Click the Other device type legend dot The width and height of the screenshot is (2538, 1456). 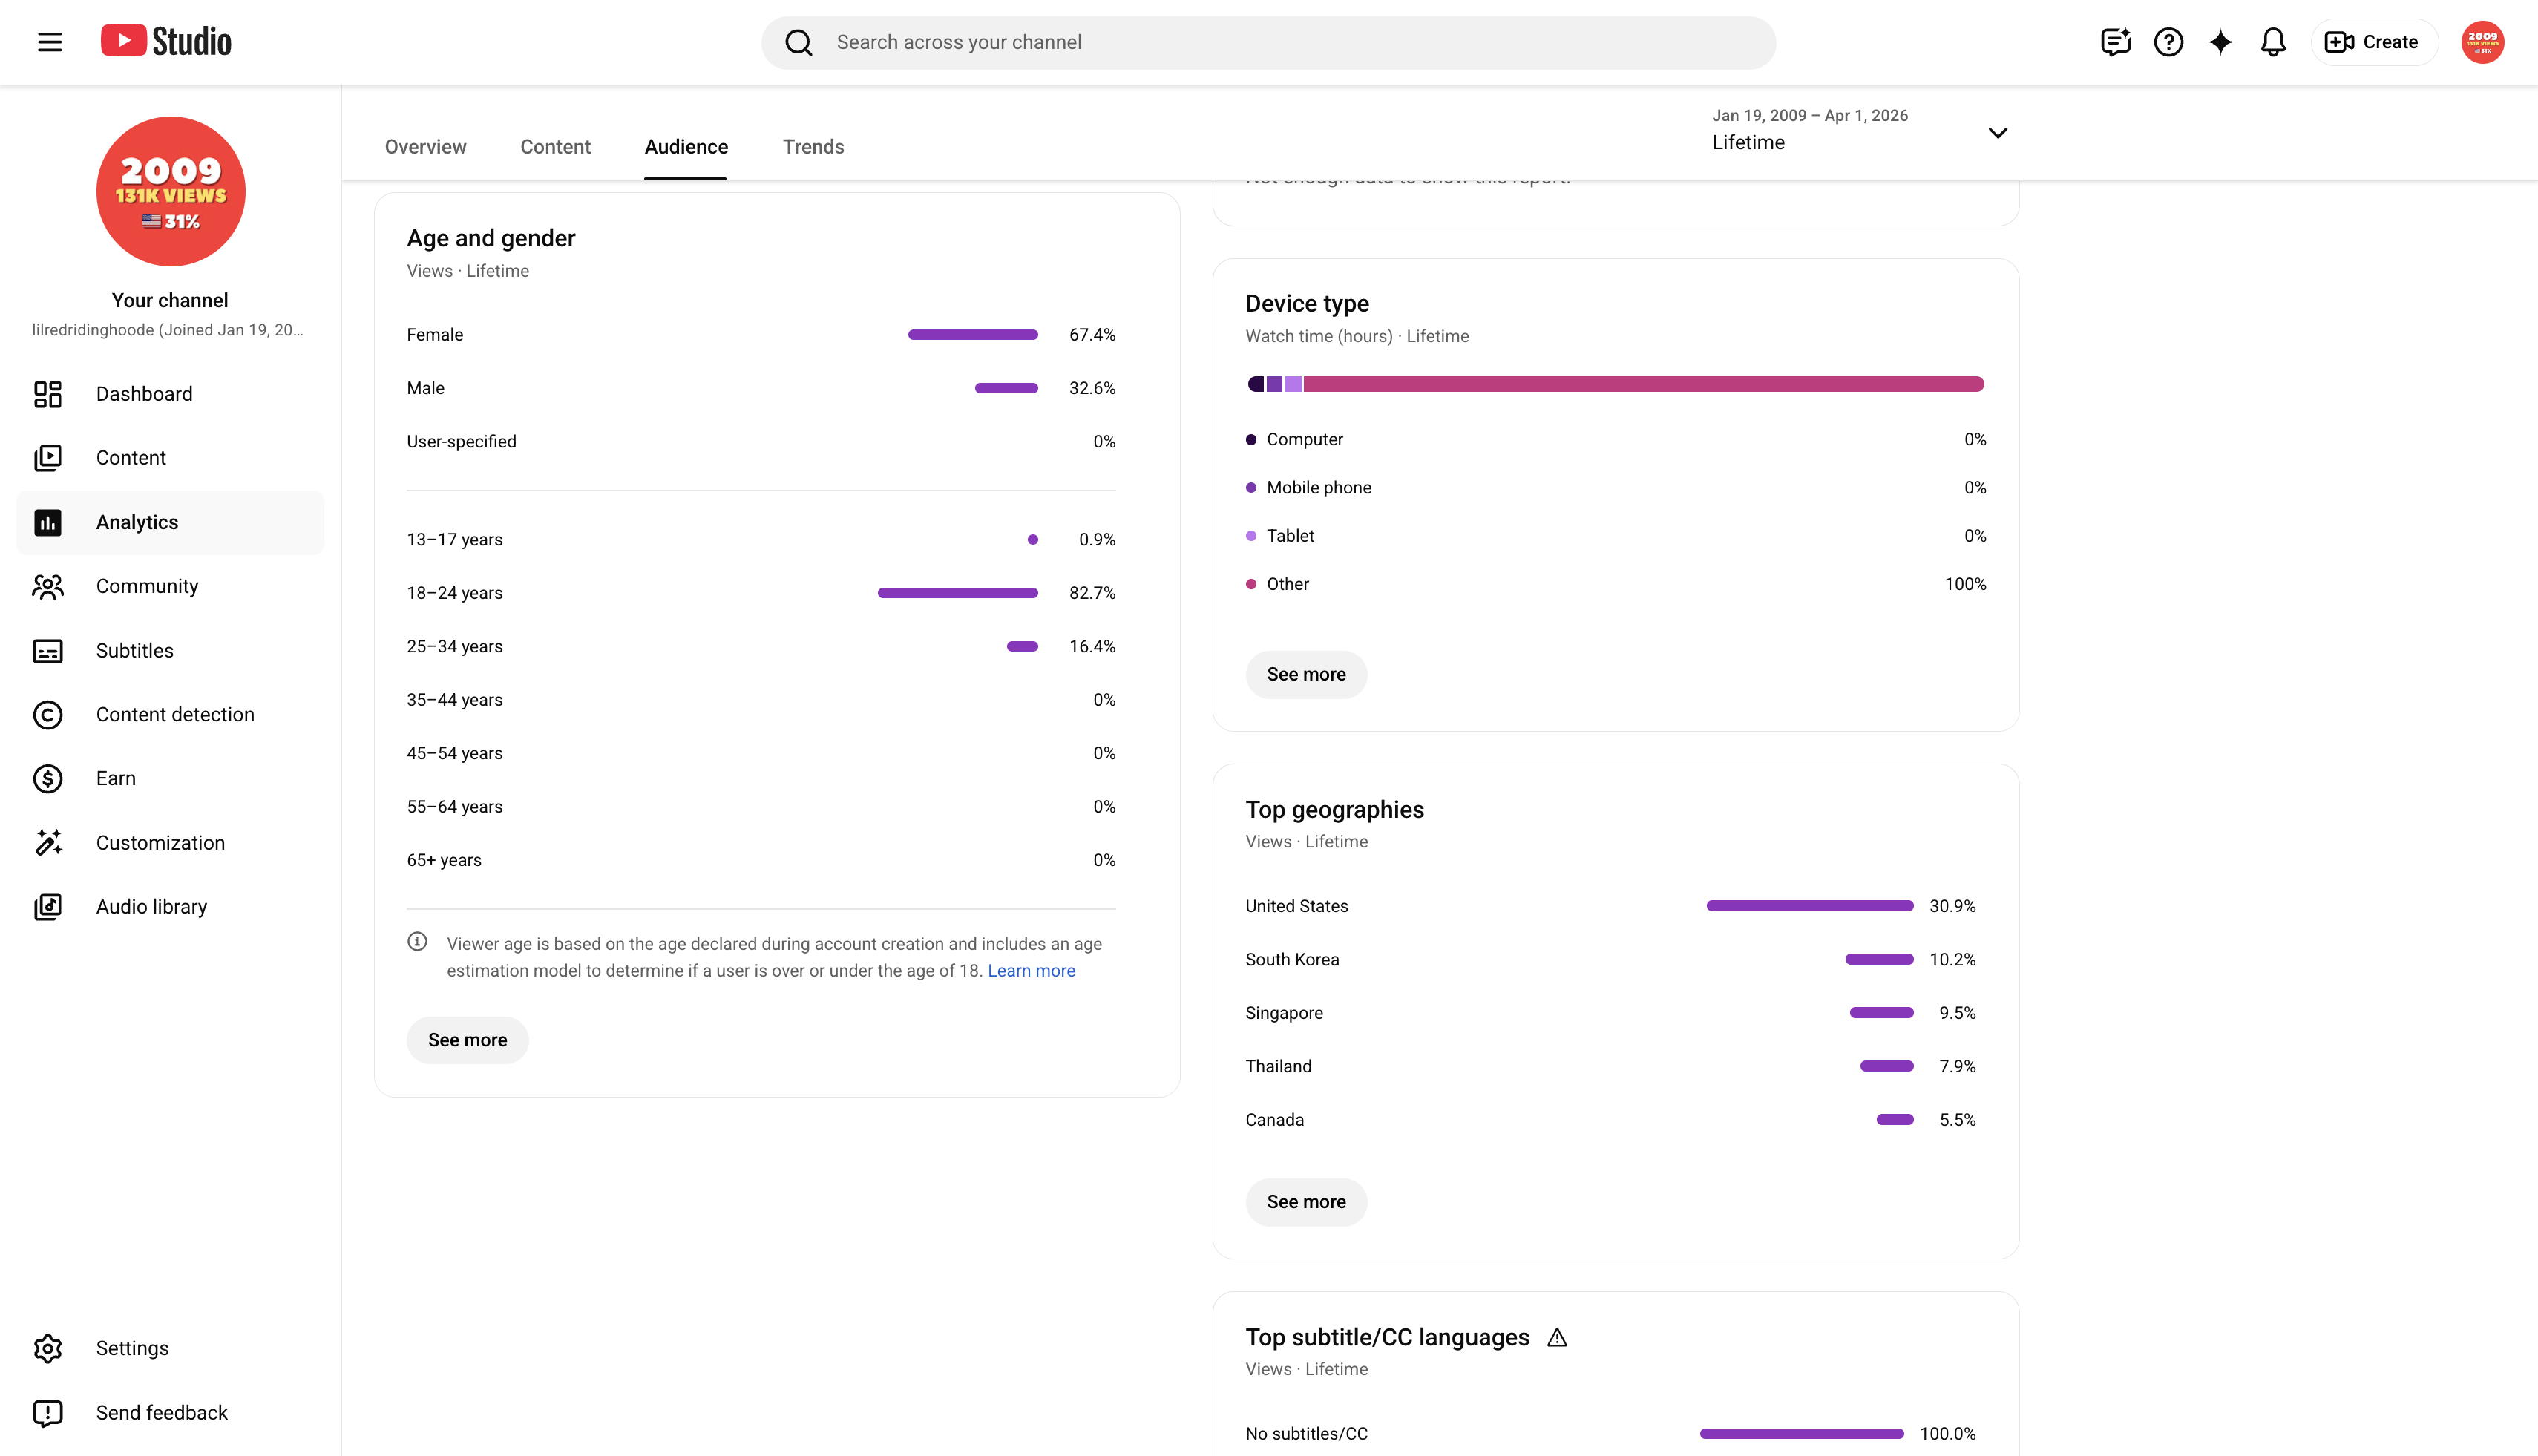pyautogui.click(x=1251, y=584)
